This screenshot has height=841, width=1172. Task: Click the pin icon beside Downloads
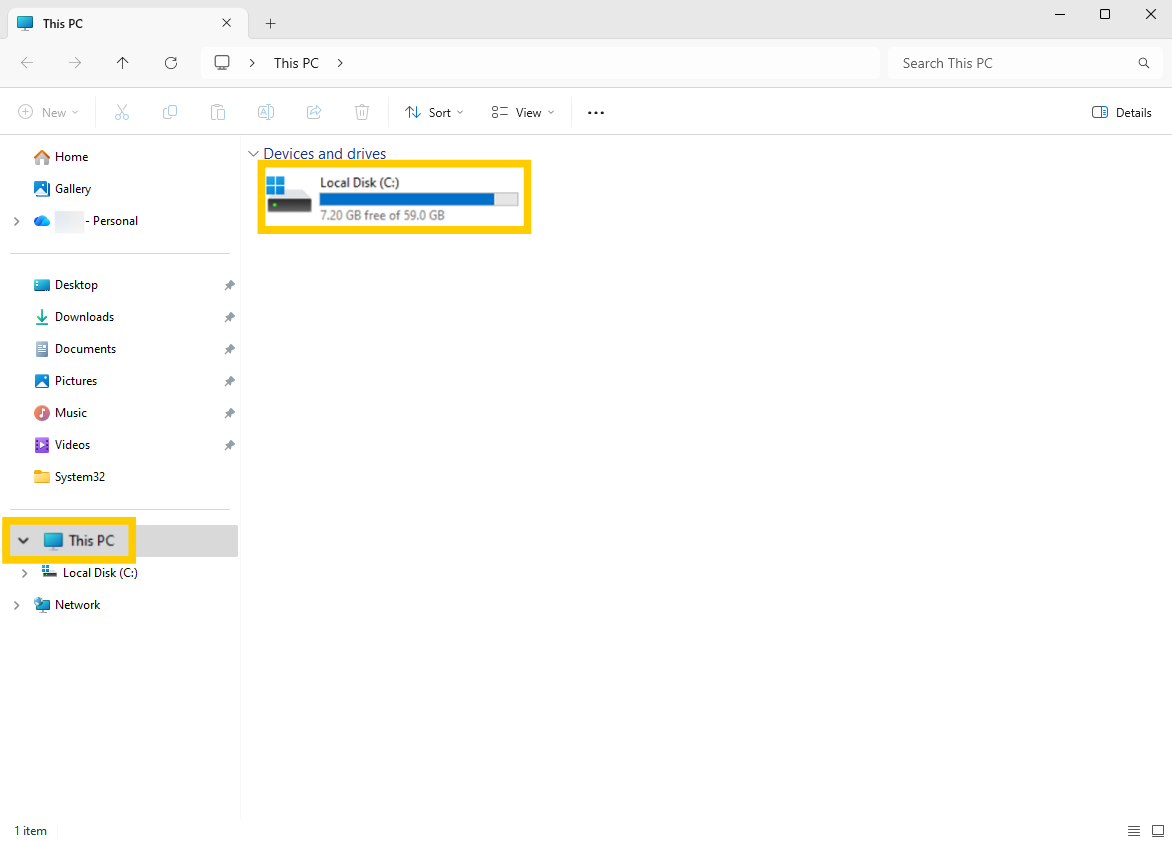pyautogui.click(x=229, y=317)
